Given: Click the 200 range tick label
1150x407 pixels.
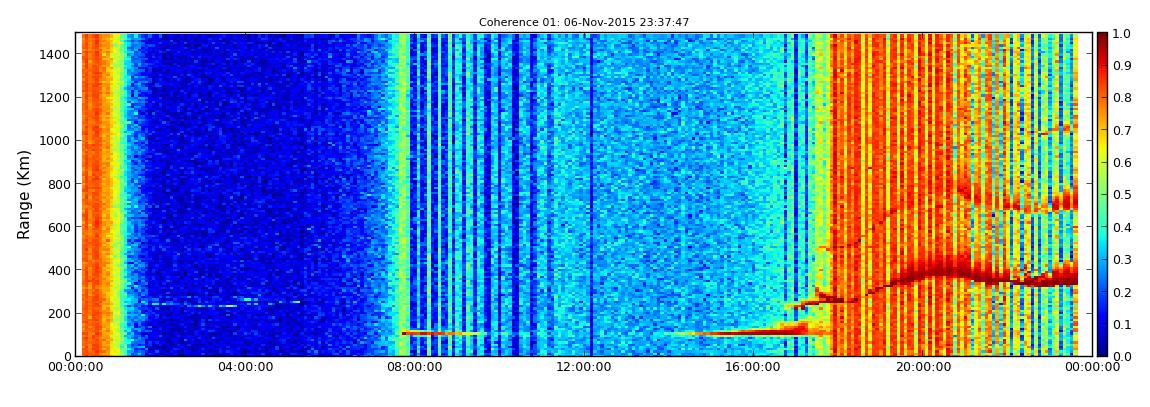Looking at the screenshot, I should tap(58, 314).
